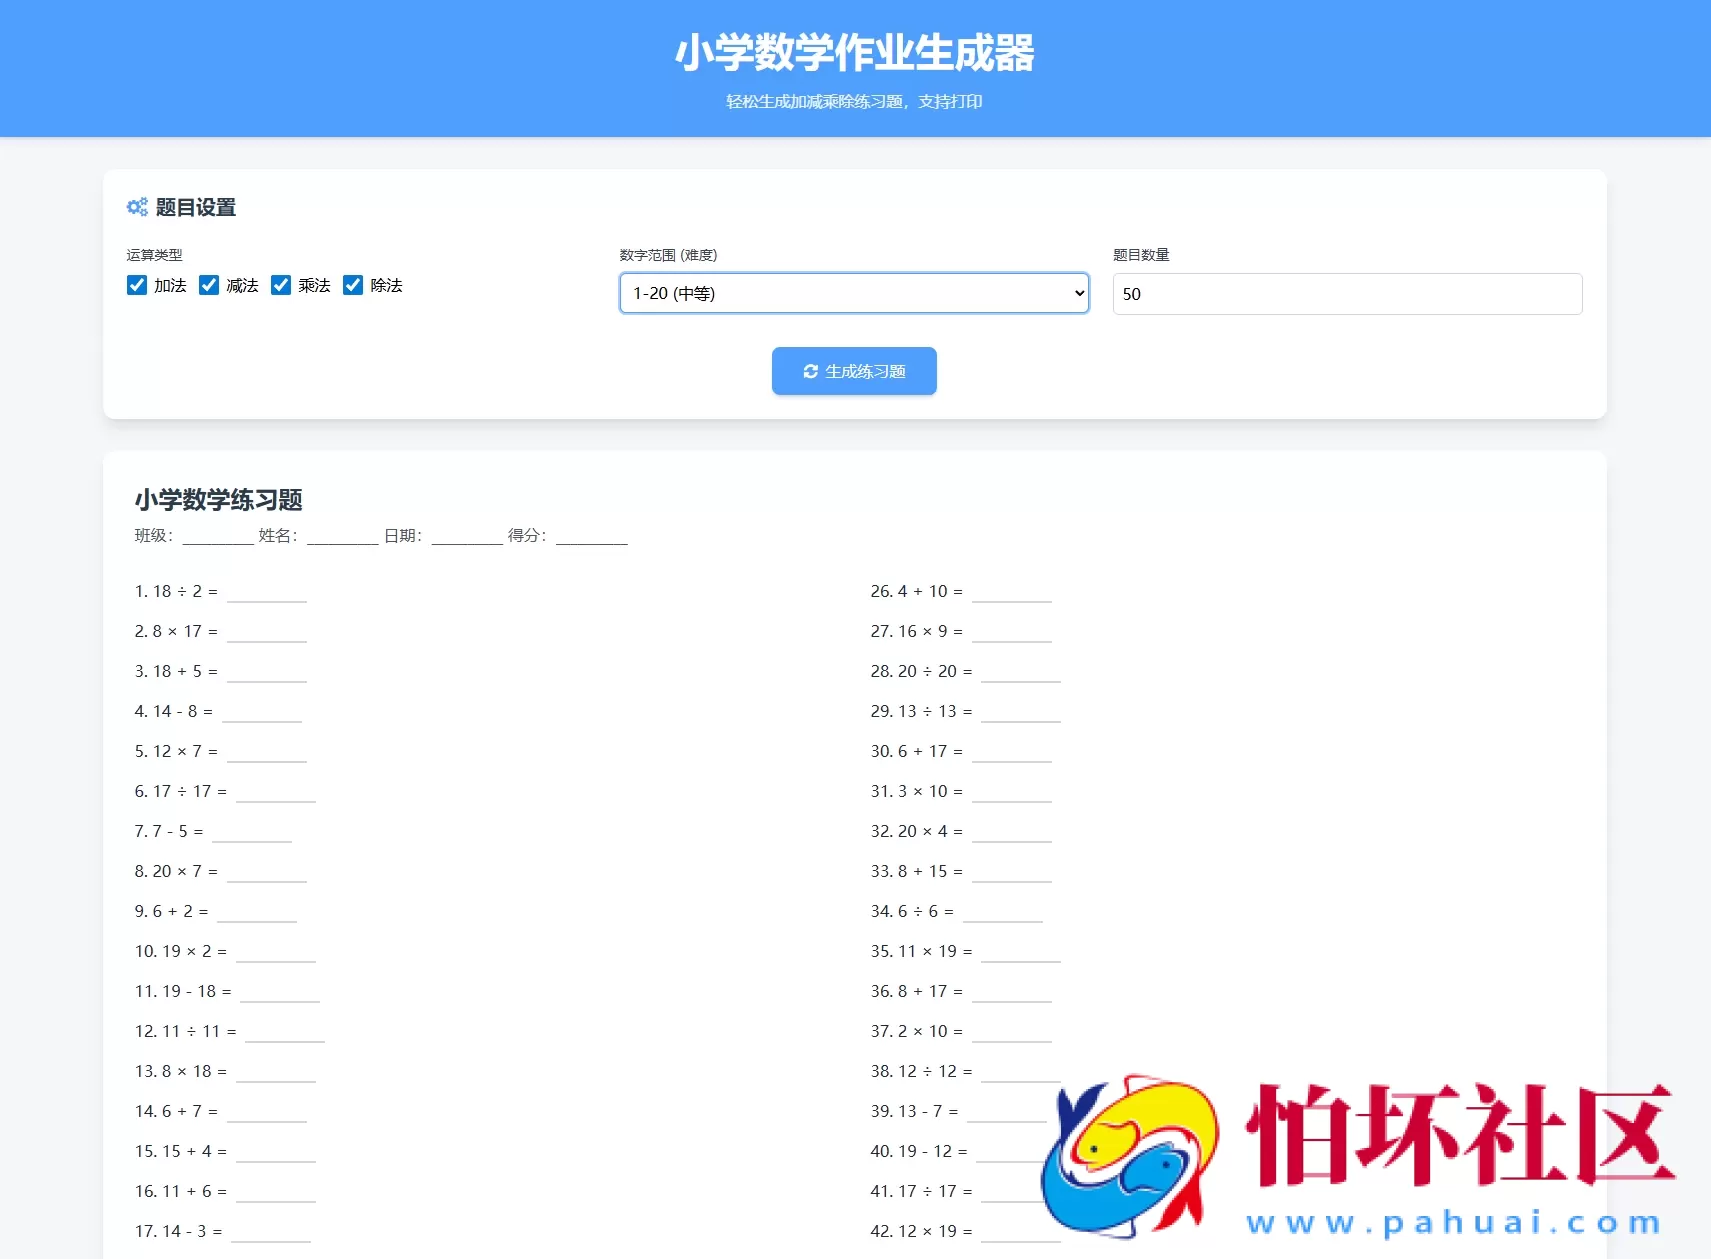Uncheck the 加法 checkbox
1711x1259 pixels.
pyautogui.click(x=137, y=285)
